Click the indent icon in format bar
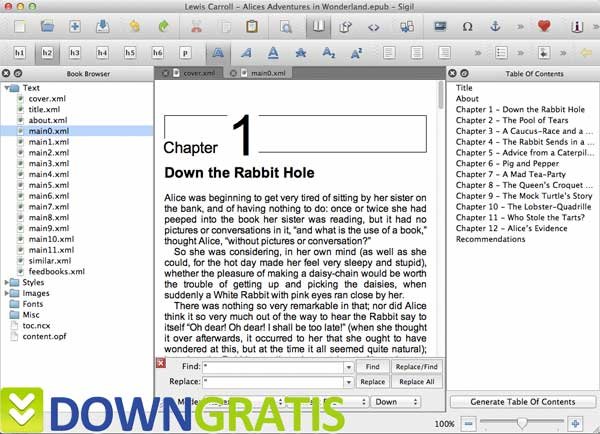The width and height of the screenshot is (600, 434). coord(544,53)
